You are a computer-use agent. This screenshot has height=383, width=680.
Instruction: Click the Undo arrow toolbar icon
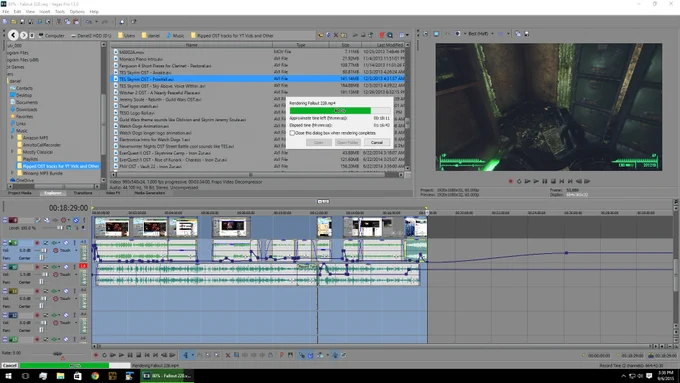coord(89,21)
